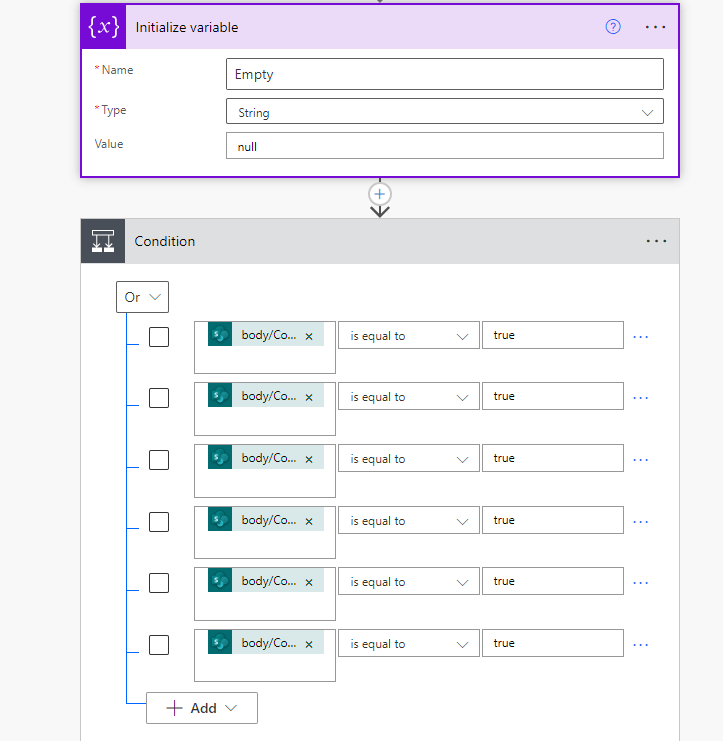Remove body/Co token in first condition row
The height and width of the screenshot is (741, 723).
309,336
